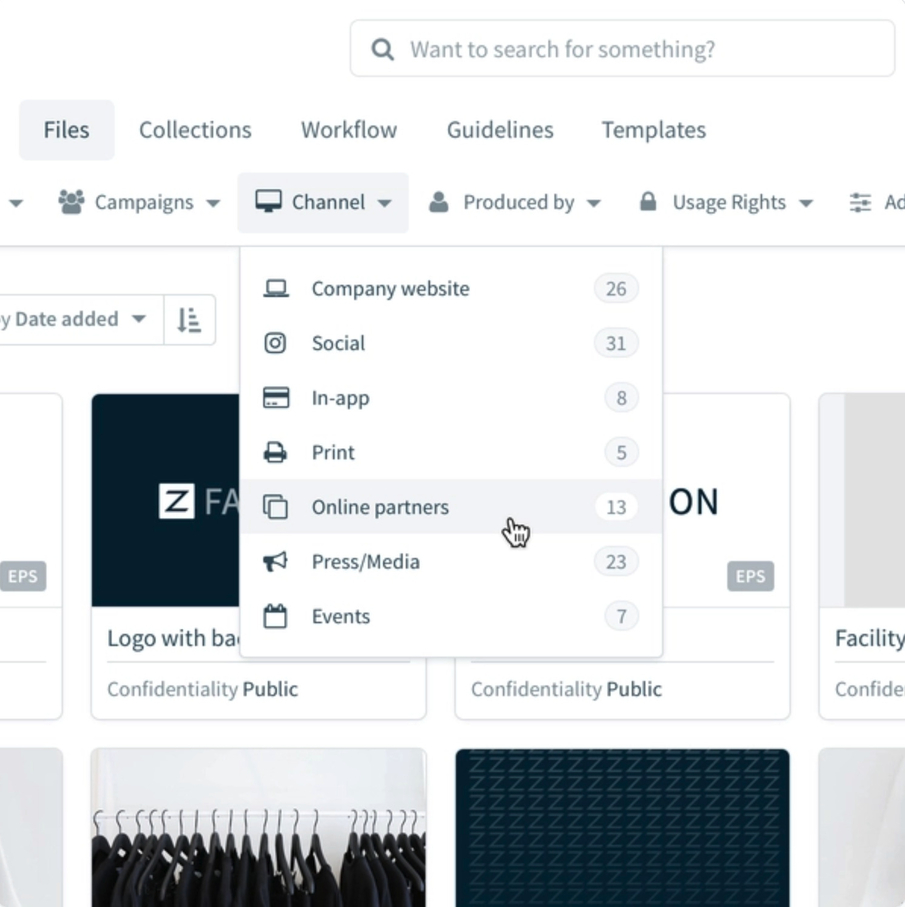Open the Facility file title
Screen dimensions: 905x907
pyautogui.click(x=869, y=638)
